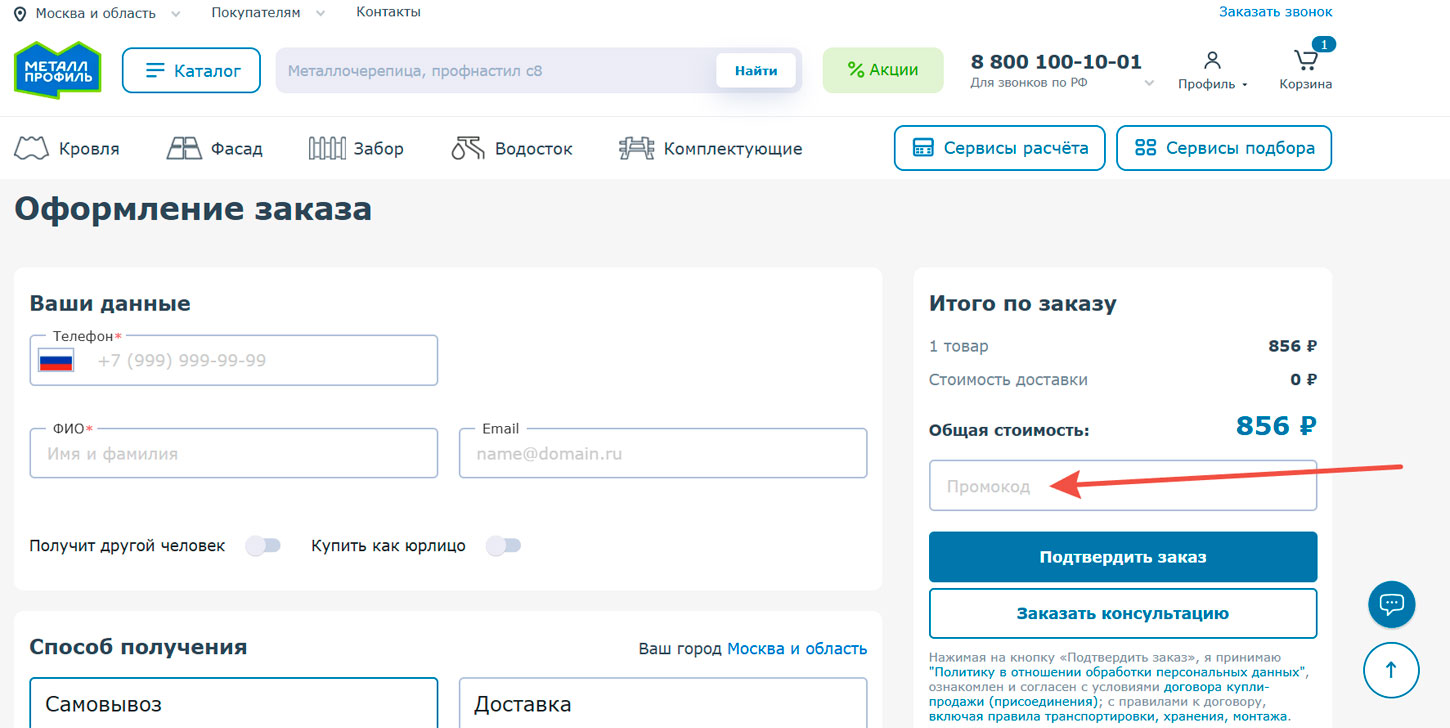
Task: Open the Каталог menu button
Action: (191, 70)
